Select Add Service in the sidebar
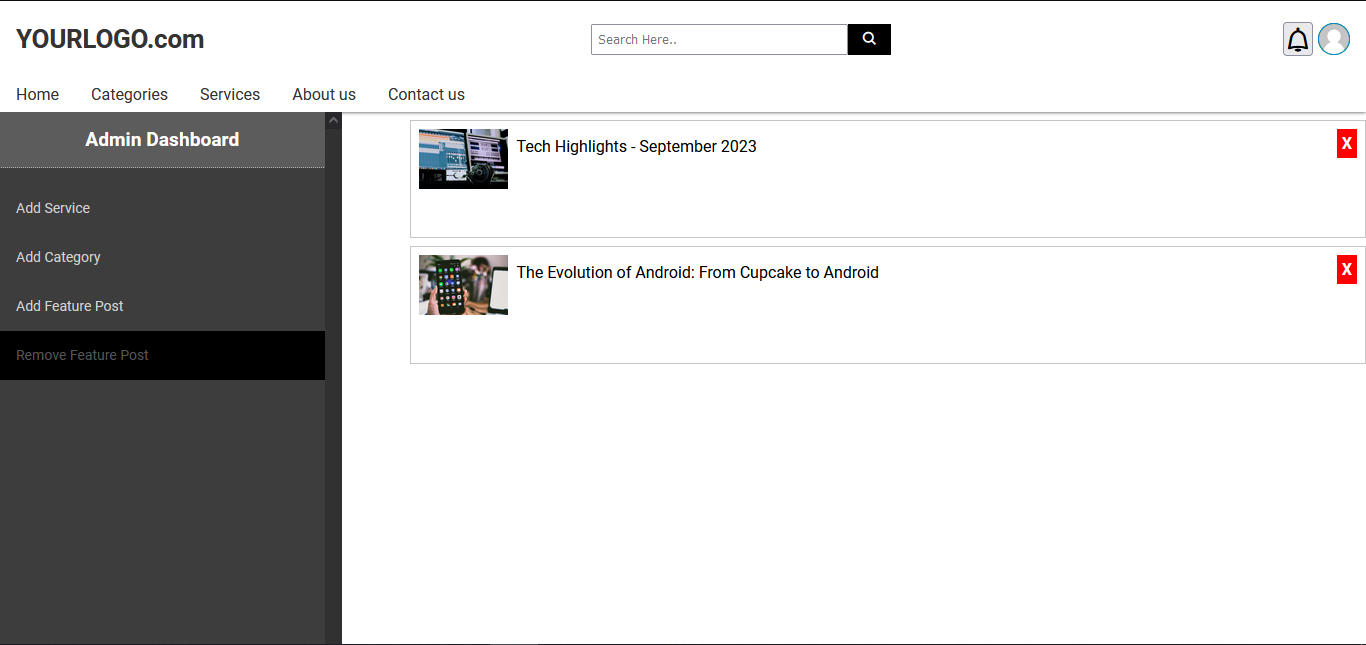This screenshot has width=1366, height=645. click(x=53, y=208)
